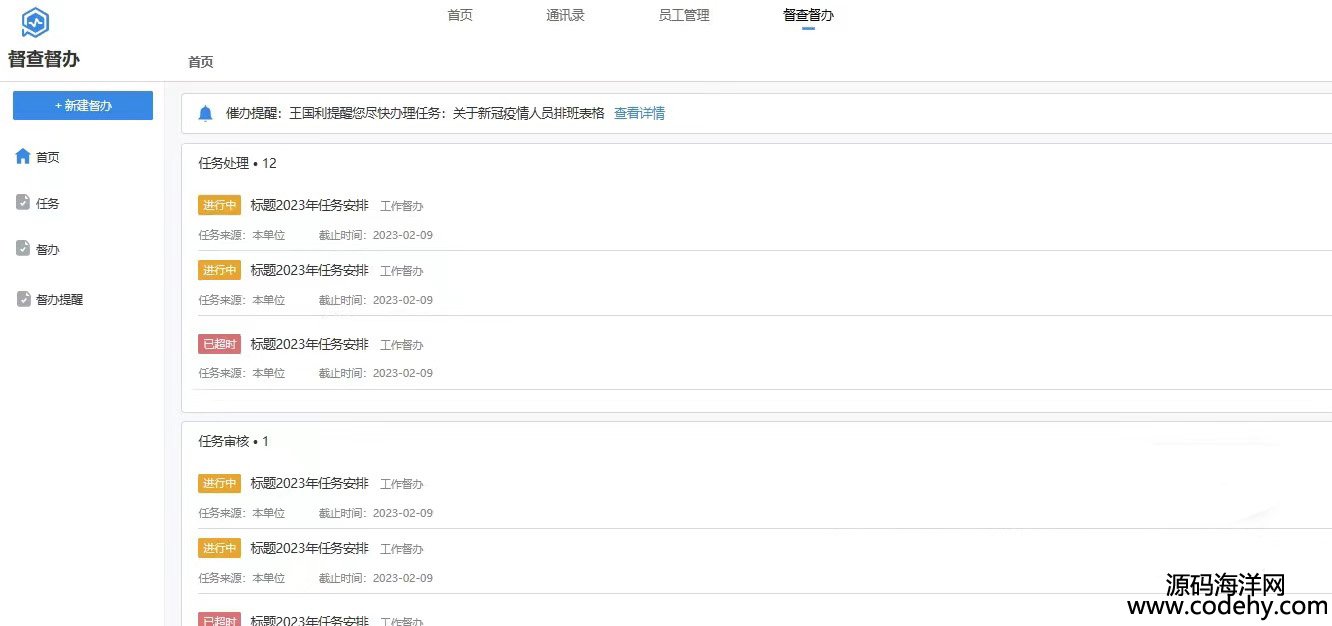This screenshot has height=626, width=1332.
Task: Click the red 已超时 tag in 任务处理
Action: (x=219, y=344)
